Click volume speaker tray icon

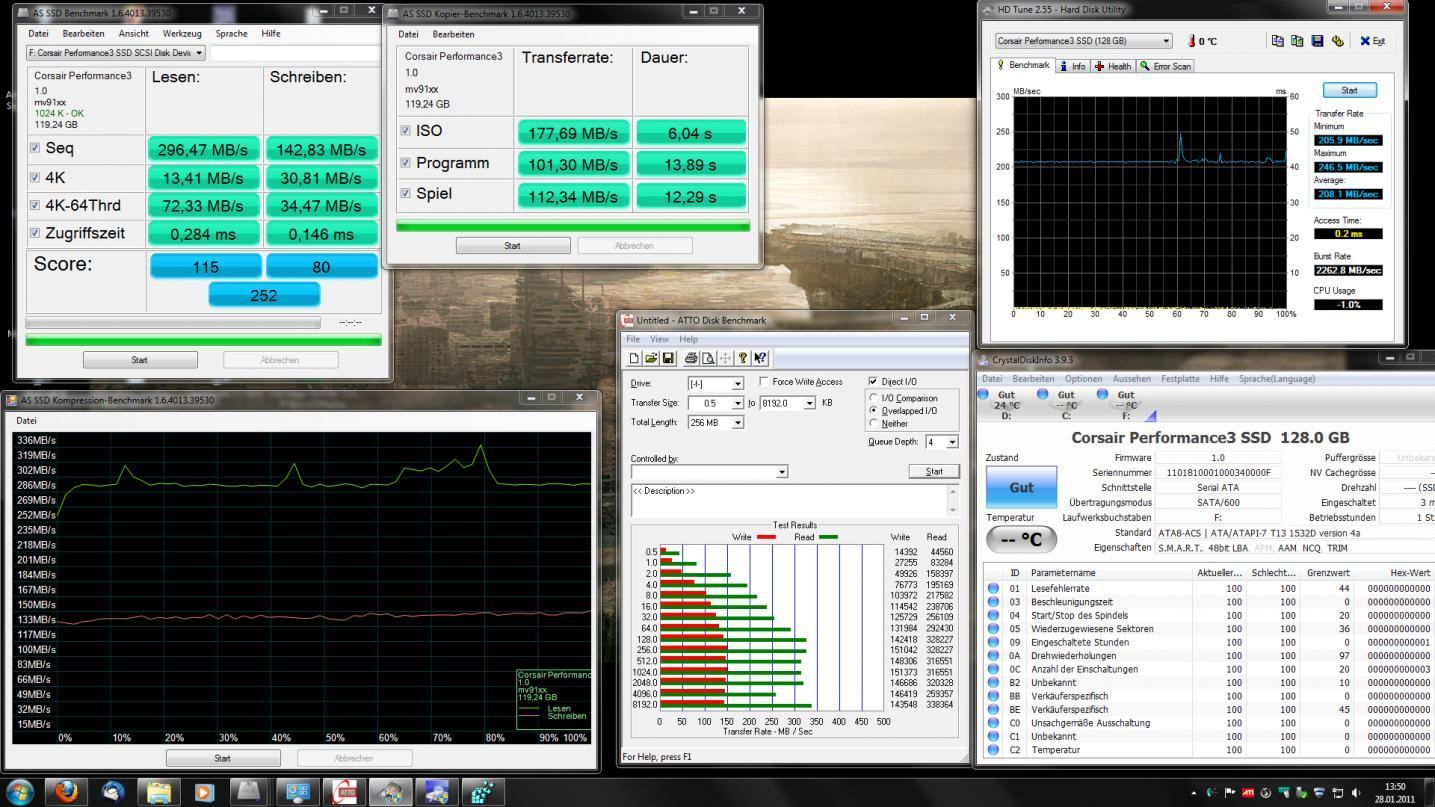point(1356,792)
